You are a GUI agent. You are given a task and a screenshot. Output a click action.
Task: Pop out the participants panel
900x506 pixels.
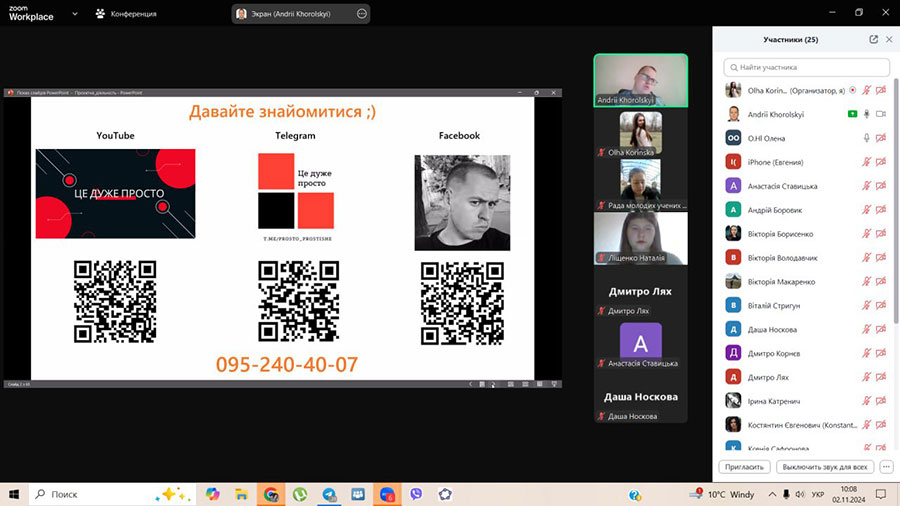coord(873,39)
